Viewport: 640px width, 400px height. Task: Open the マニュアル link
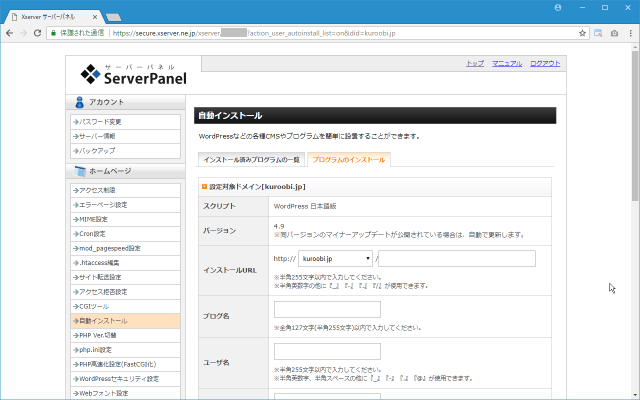(x=507, y=63)
